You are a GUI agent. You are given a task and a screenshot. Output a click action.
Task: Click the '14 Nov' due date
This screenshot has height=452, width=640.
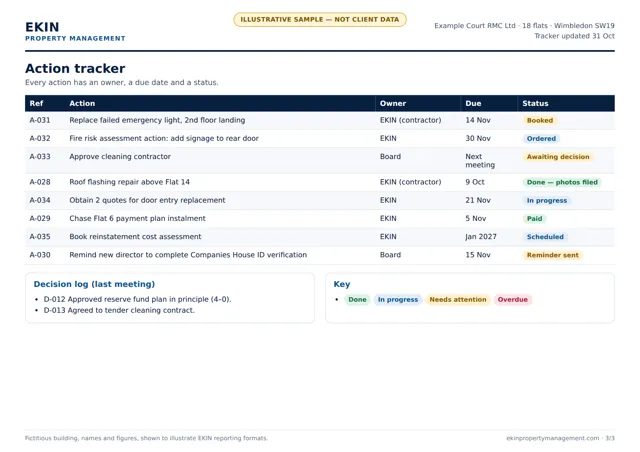pyautogui.click(x=478, y=120)
